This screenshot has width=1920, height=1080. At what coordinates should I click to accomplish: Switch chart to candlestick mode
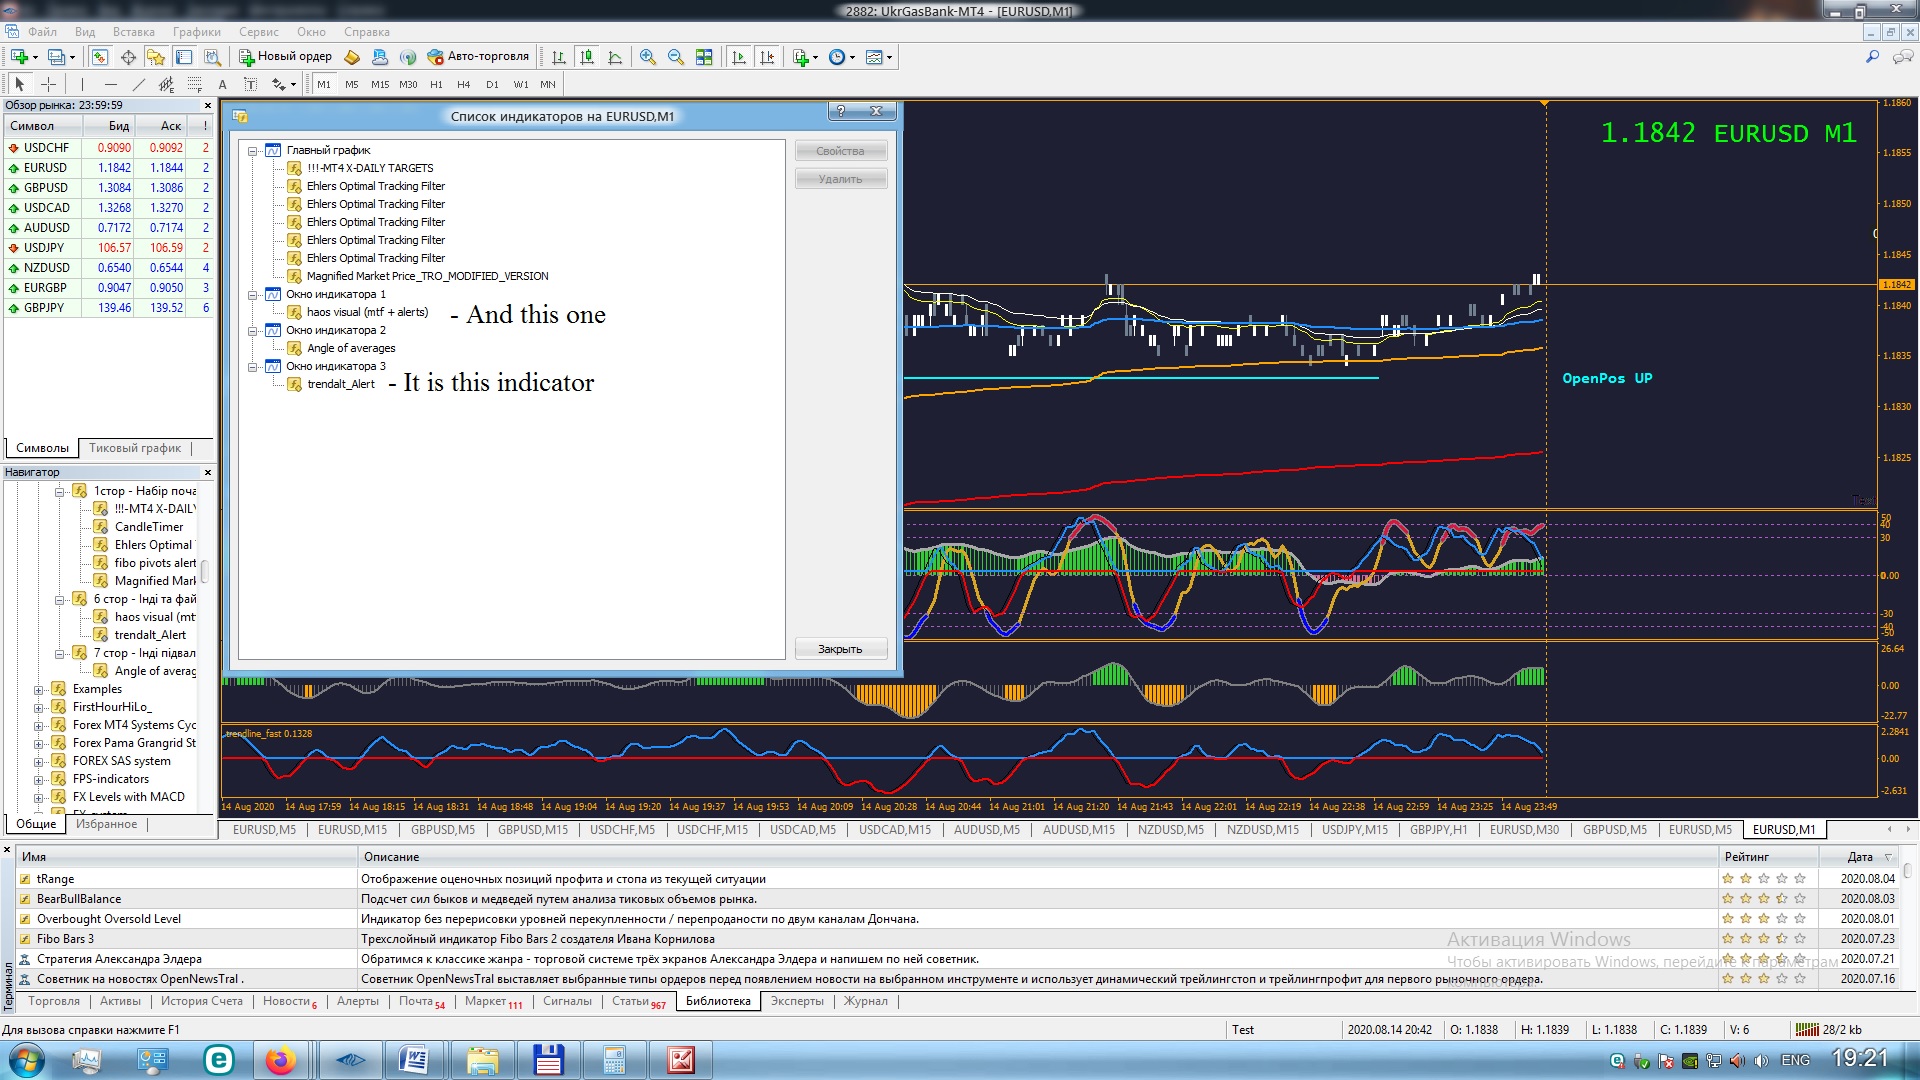[587, 57]
